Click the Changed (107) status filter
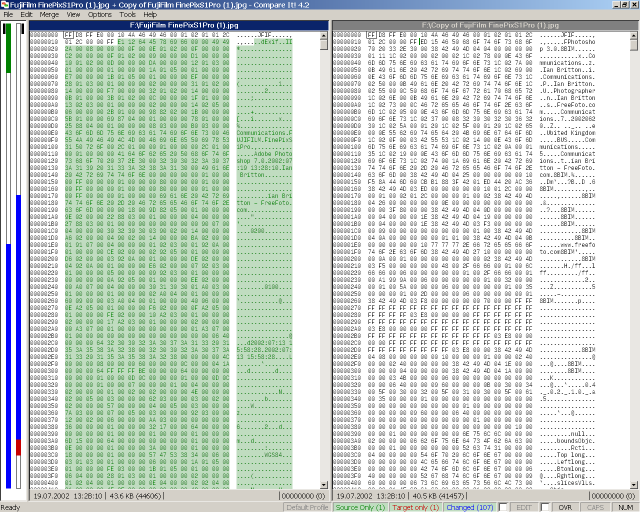 469,507
